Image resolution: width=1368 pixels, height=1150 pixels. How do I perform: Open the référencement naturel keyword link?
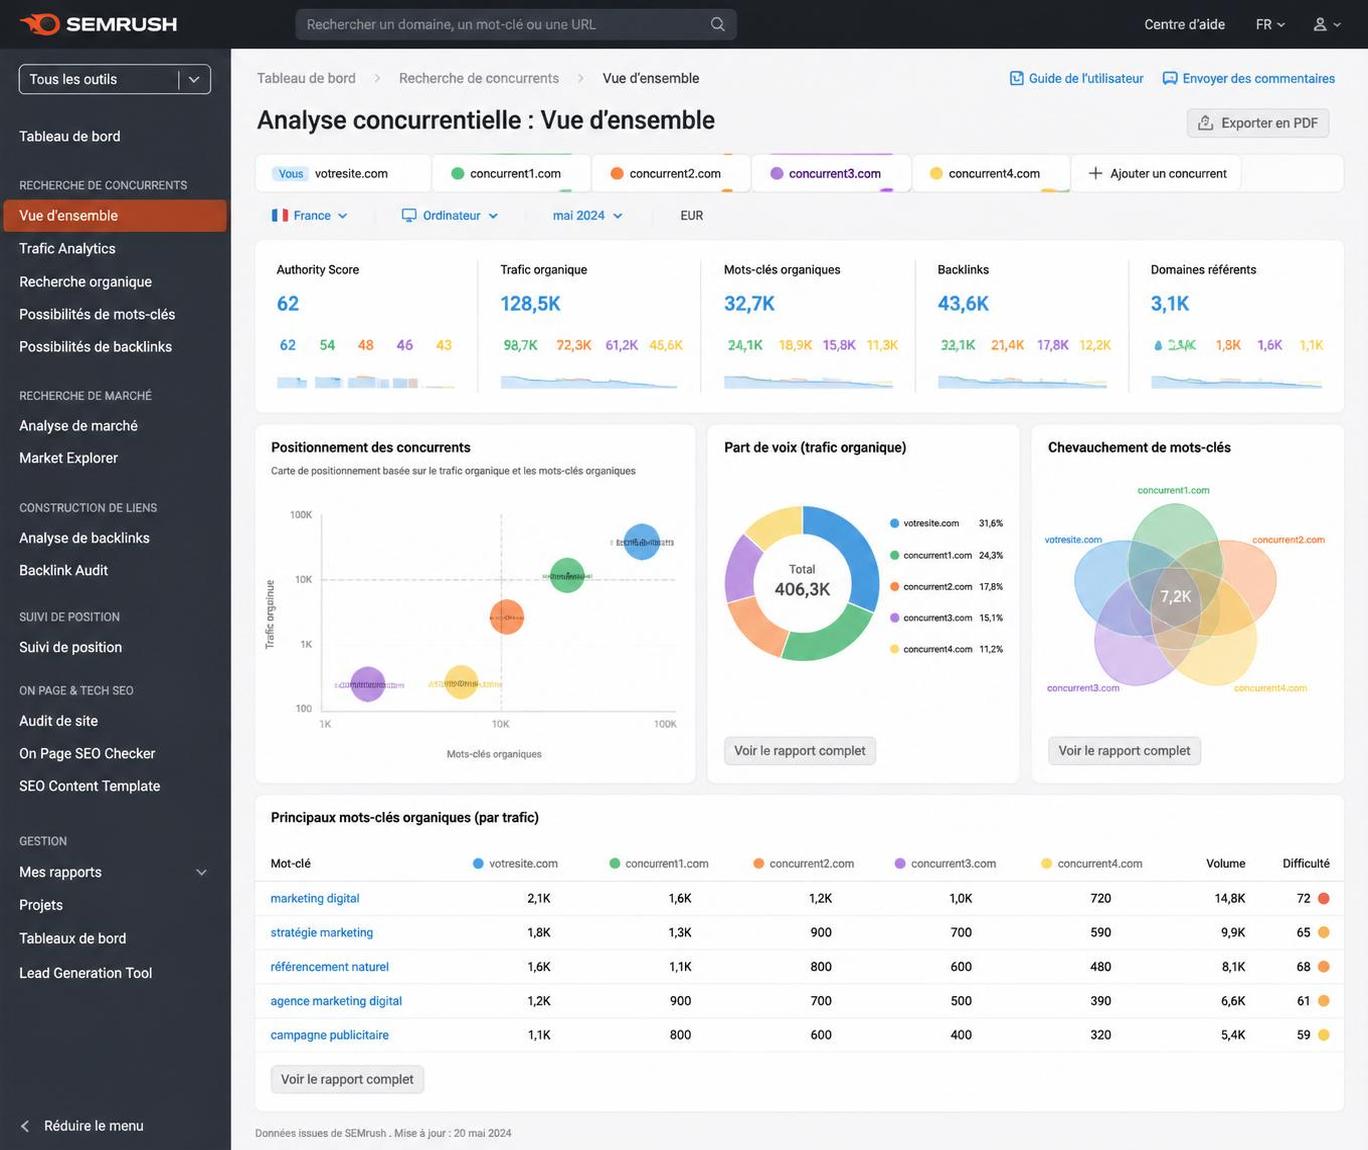[x=329, y=966]
